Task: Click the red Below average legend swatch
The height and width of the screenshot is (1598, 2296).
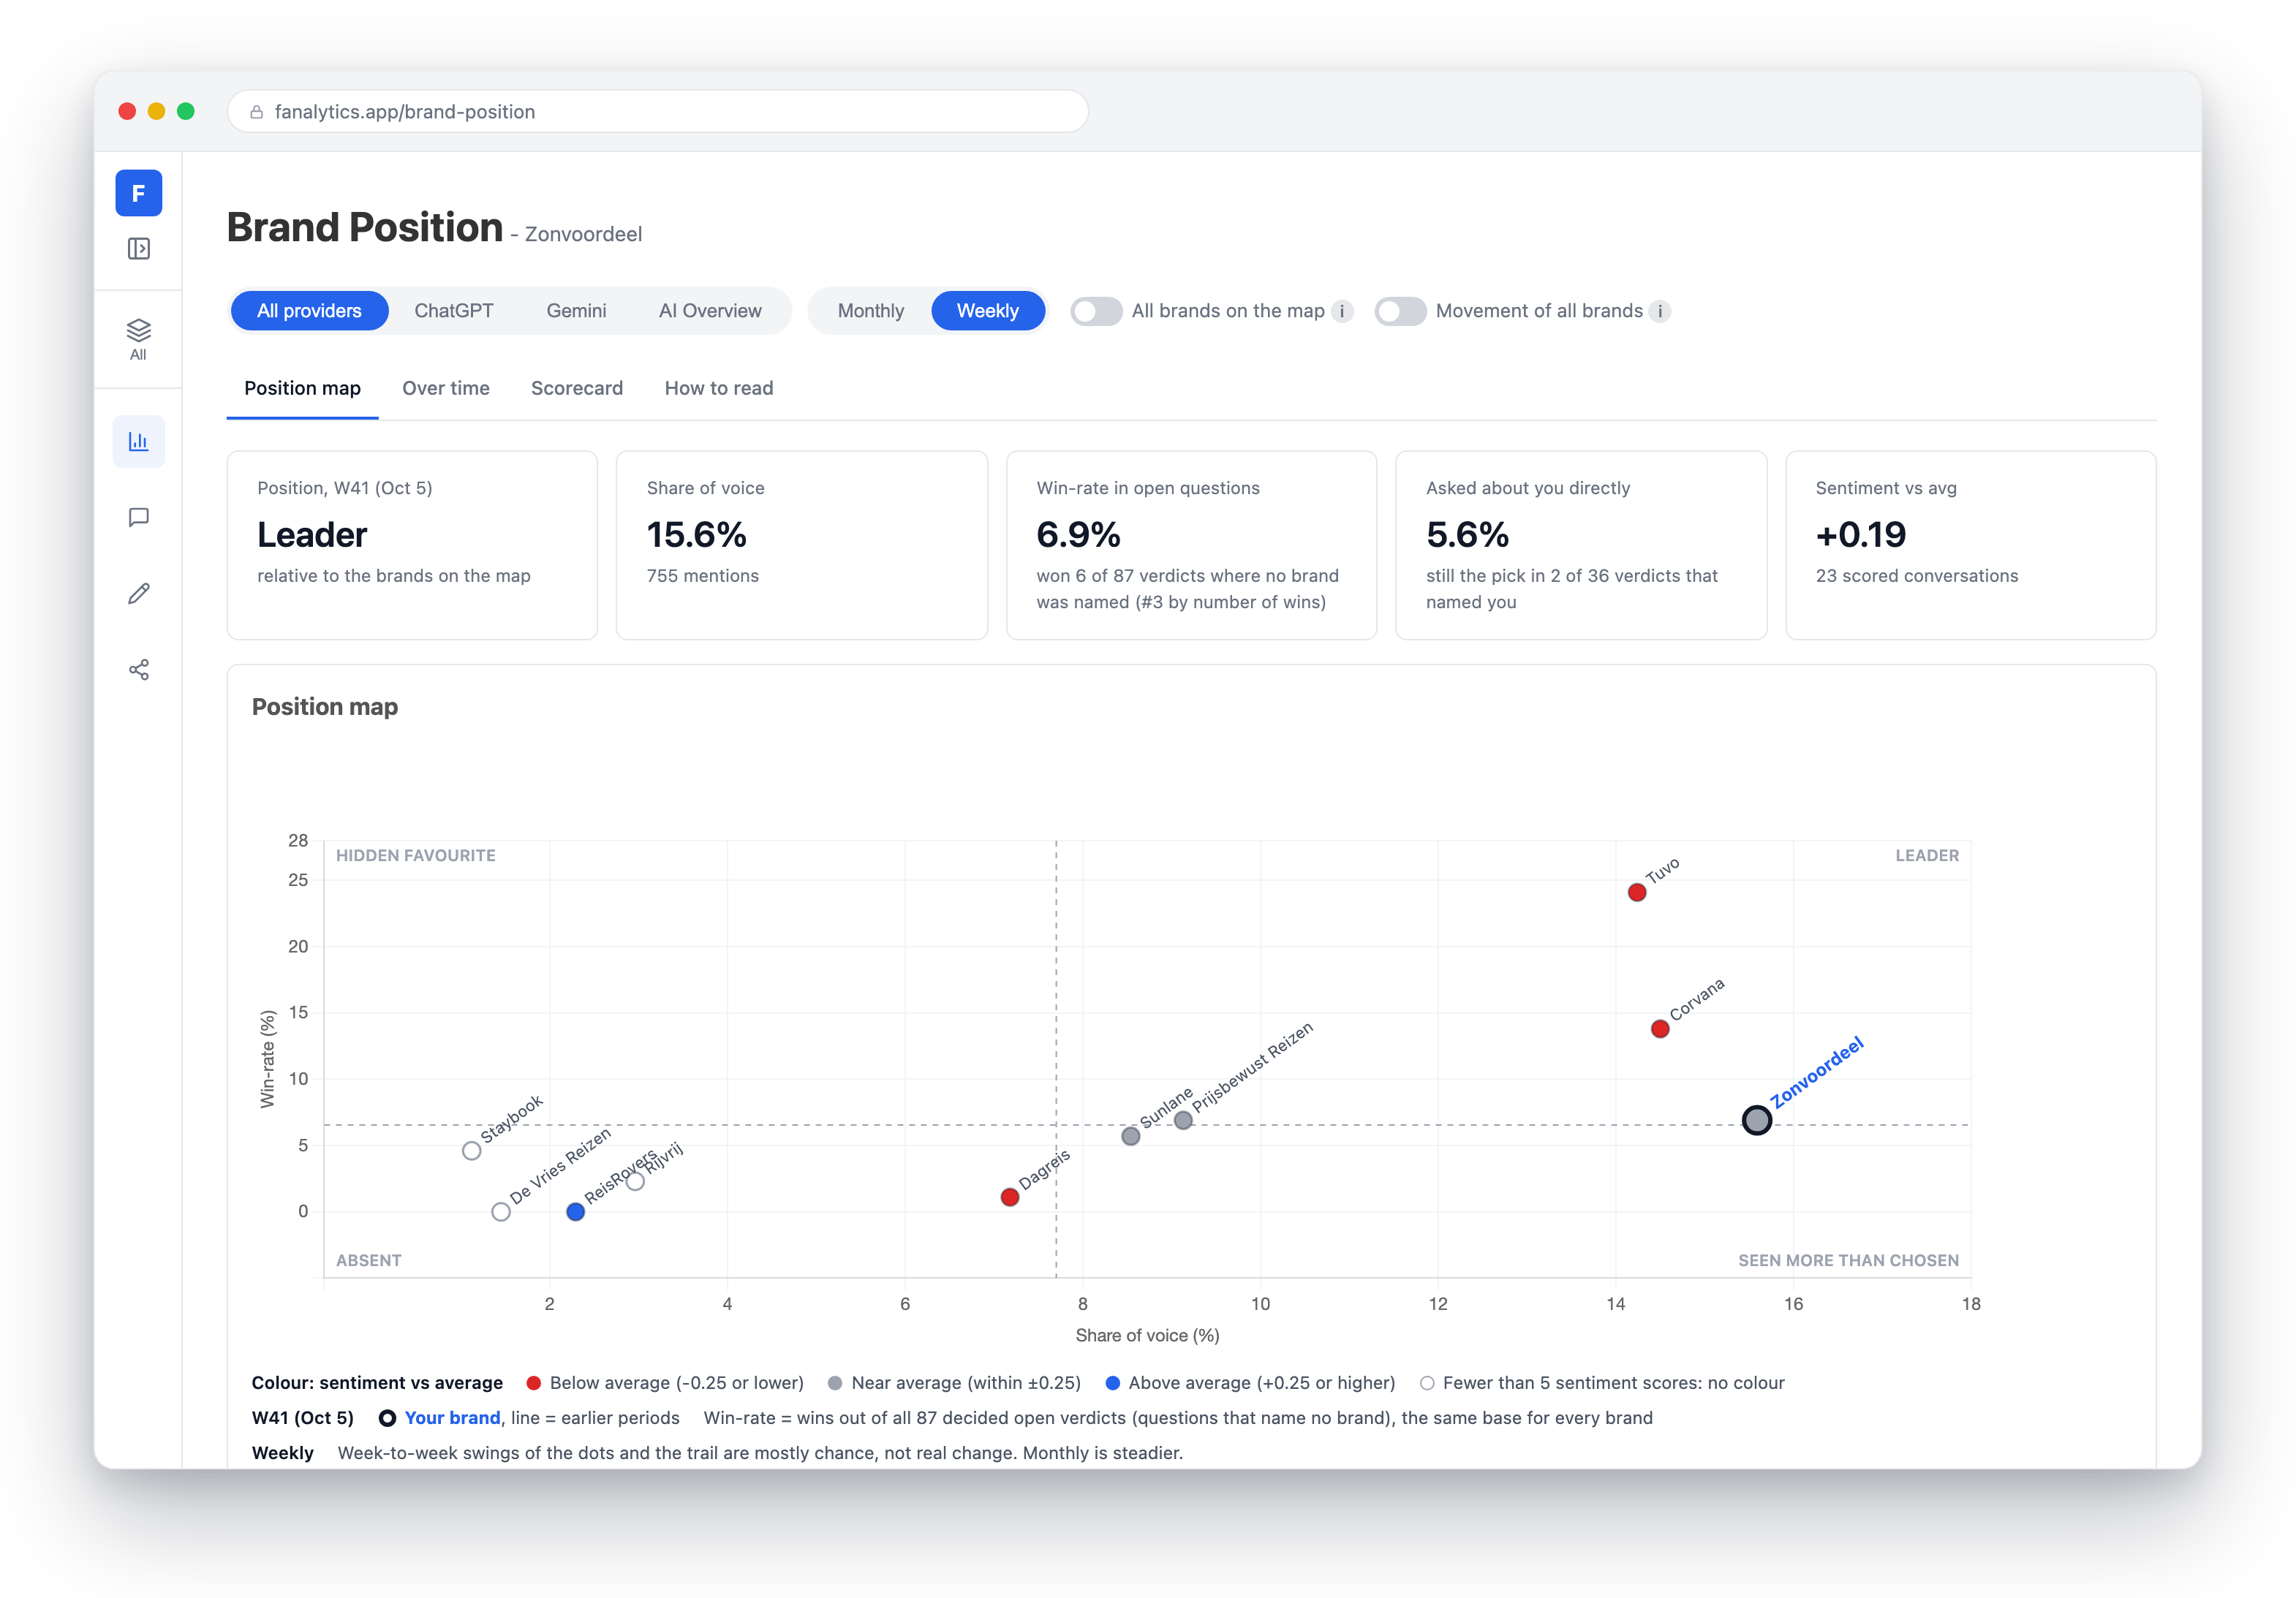Action: pyautogui.click(x=534, y=1383)
